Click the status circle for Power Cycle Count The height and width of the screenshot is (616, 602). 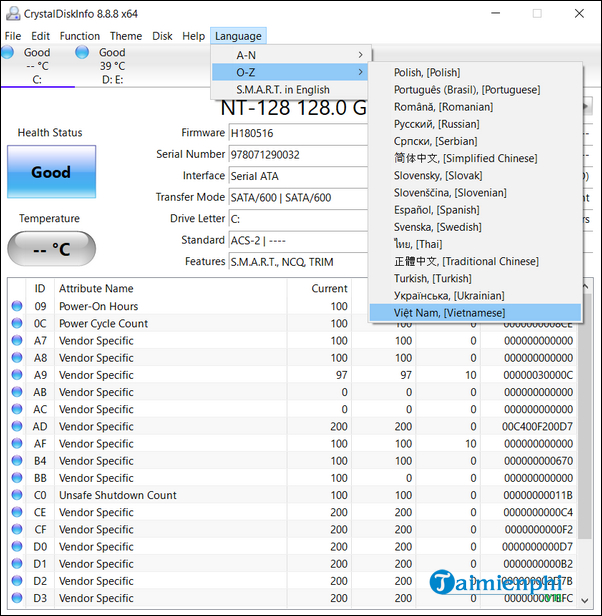[x=16, y=324]
